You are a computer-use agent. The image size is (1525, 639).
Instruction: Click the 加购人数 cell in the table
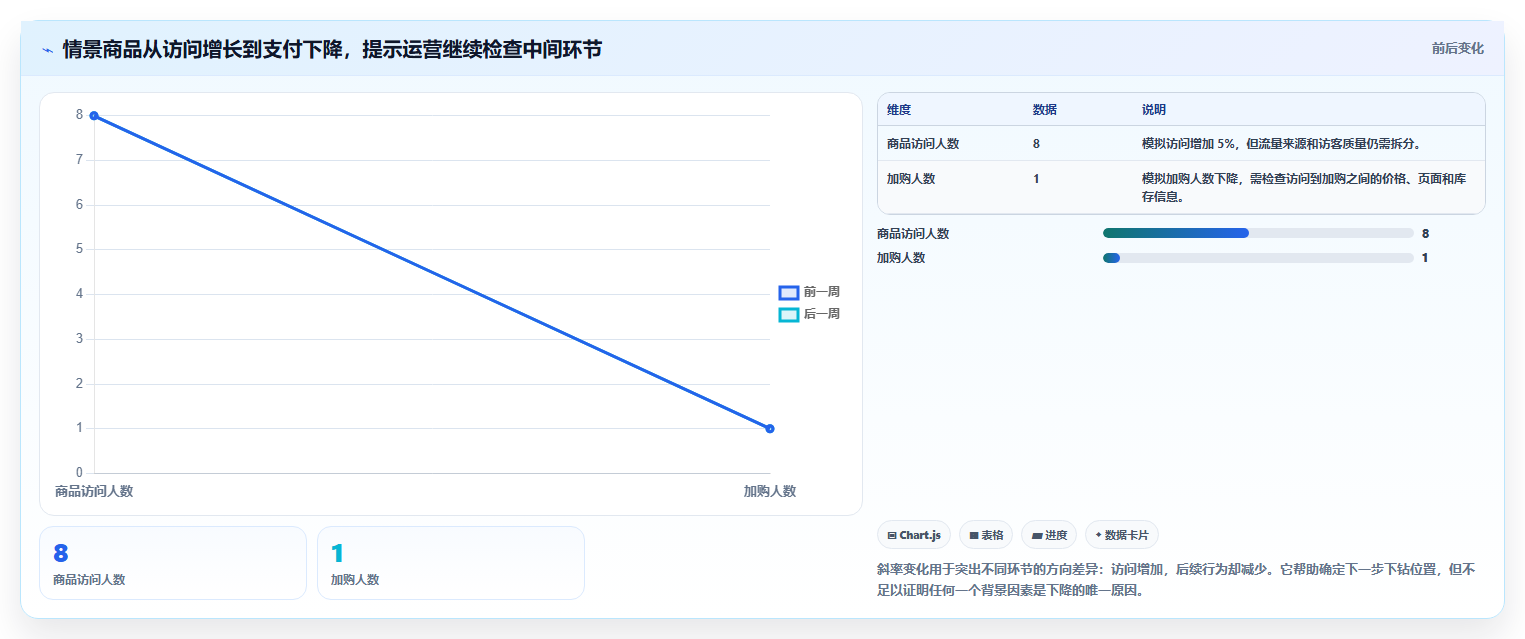click(911, 179)
